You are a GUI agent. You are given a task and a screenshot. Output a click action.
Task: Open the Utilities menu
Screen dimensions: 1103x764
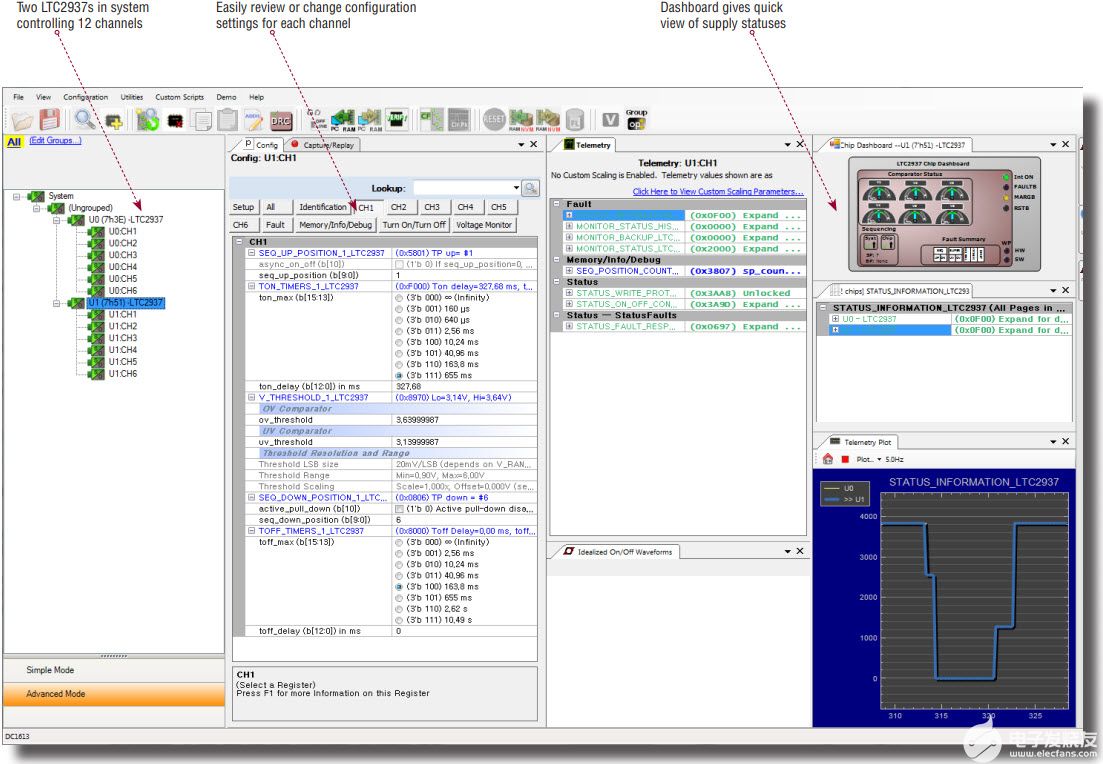pos(132,97)
